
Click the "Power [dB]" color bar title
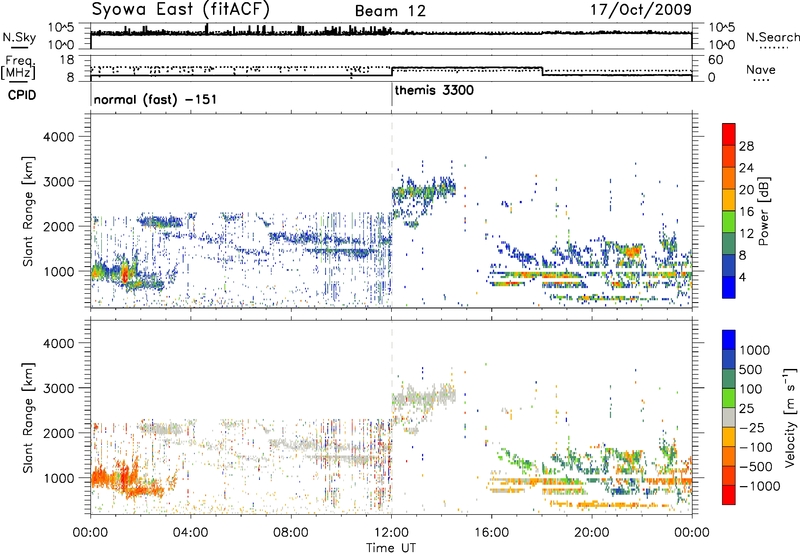[x=763, y=211]
